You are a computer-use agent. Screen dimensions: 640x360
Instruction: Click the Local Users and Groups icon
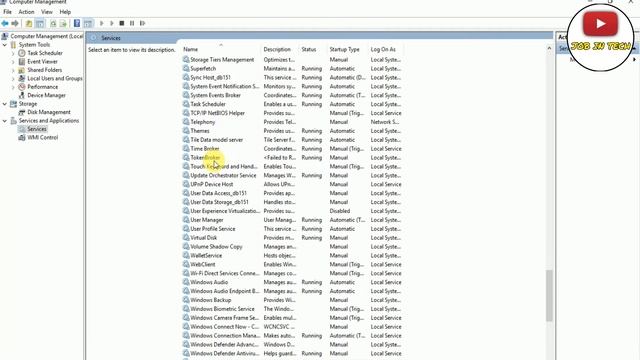click(x=22, y=78)
